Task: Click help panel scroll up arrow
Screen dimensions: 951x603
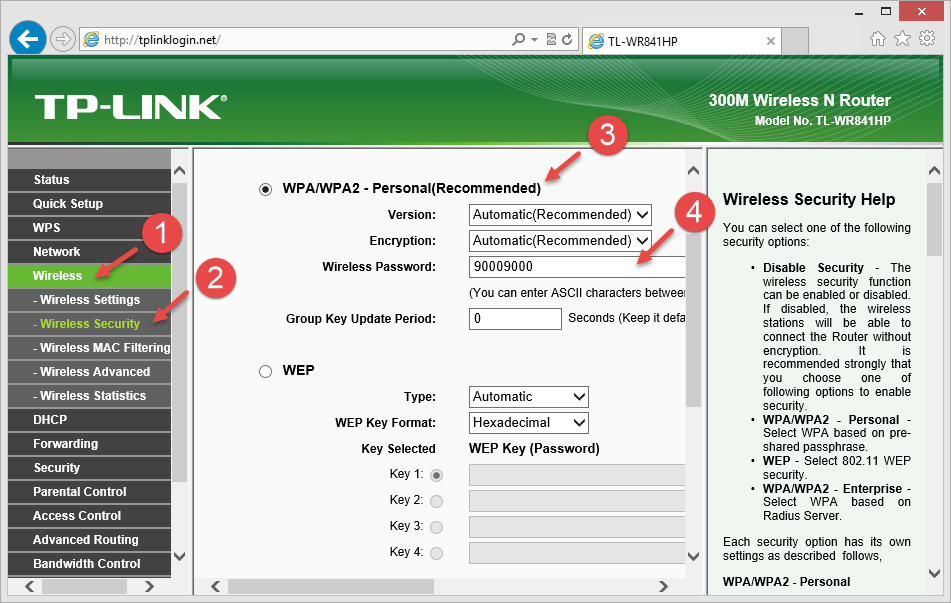Action: (x=935, y=171)
